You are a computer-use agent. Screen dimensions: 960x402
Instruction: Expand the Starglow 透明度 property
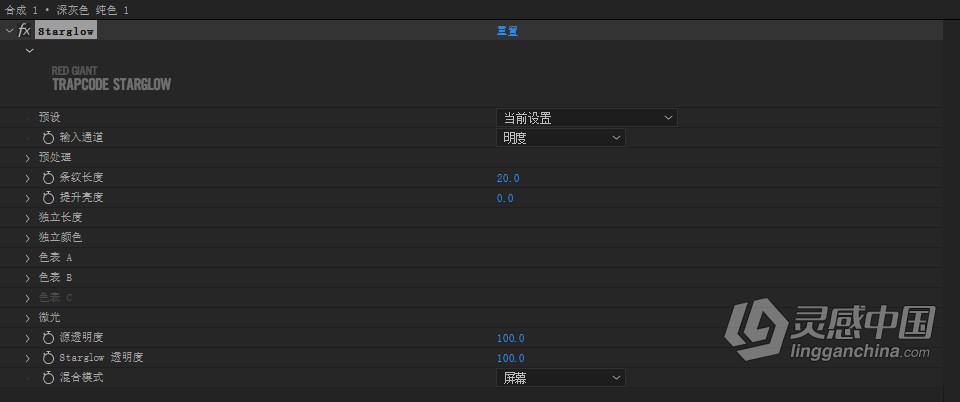coord(28,359)
